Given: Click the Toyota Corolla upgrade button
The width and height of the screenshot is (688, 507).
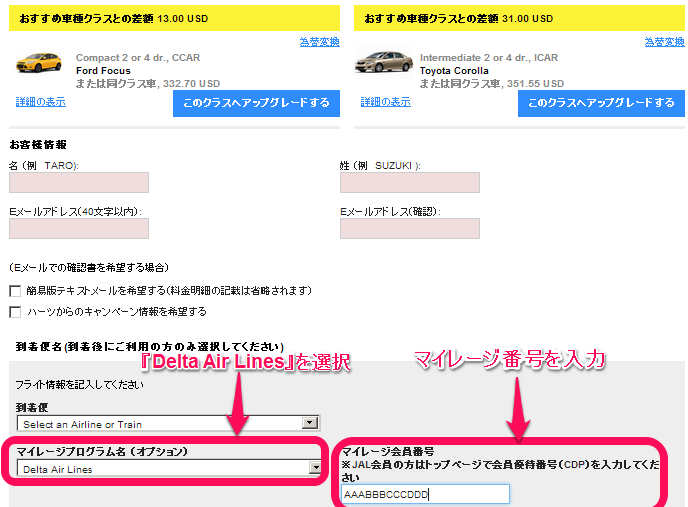Looking at the screenshot, I should click(601, 103).
